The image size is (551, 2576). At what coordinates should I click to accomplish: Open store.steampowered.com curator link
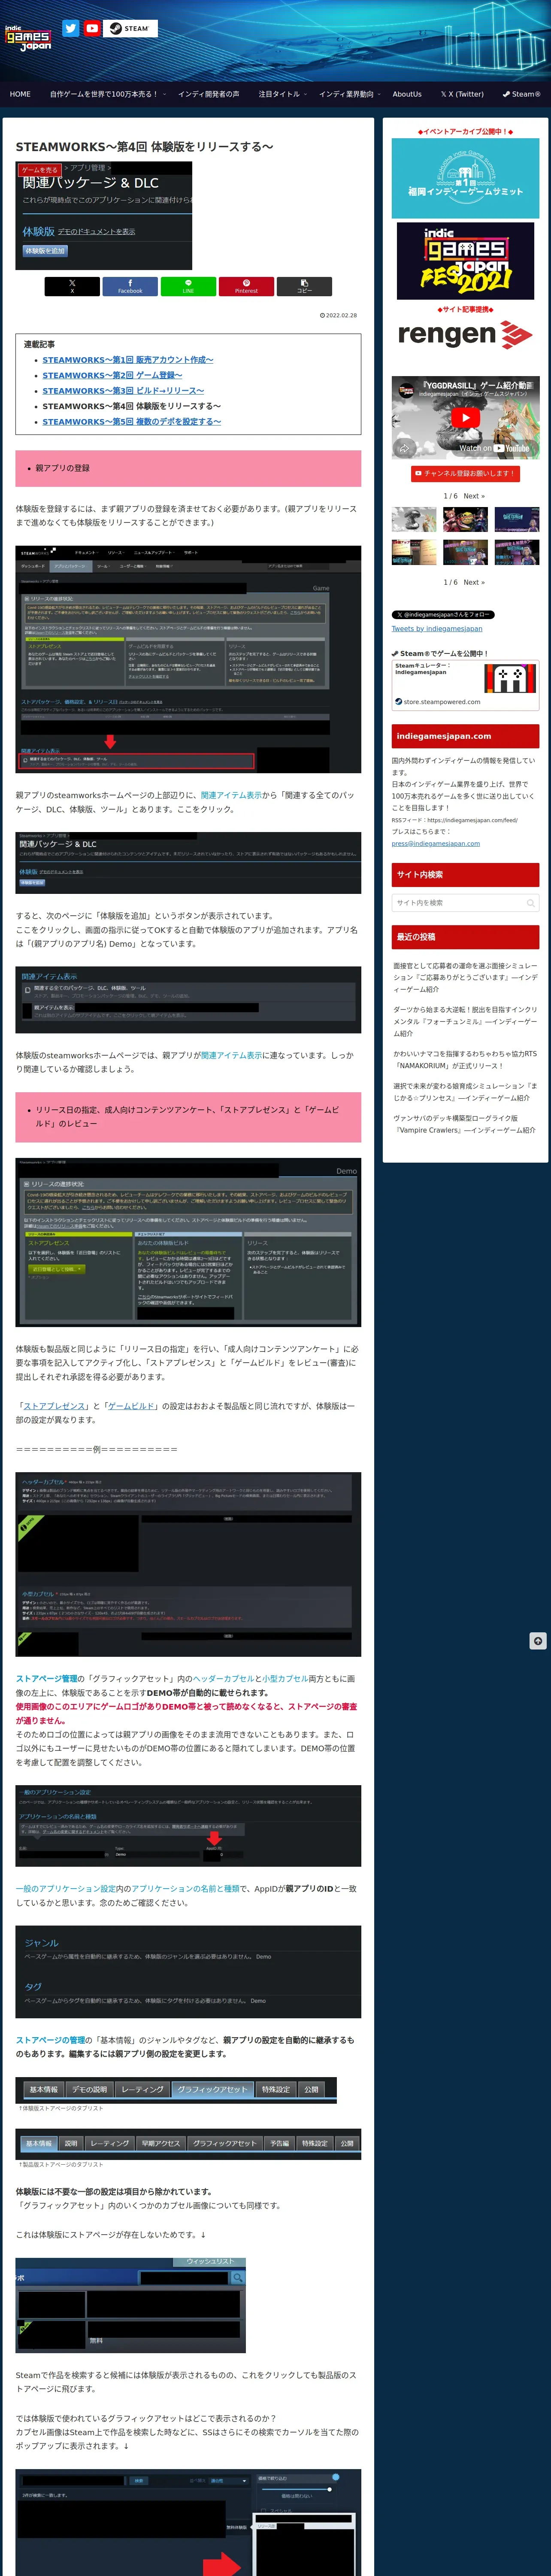(442, 702)
